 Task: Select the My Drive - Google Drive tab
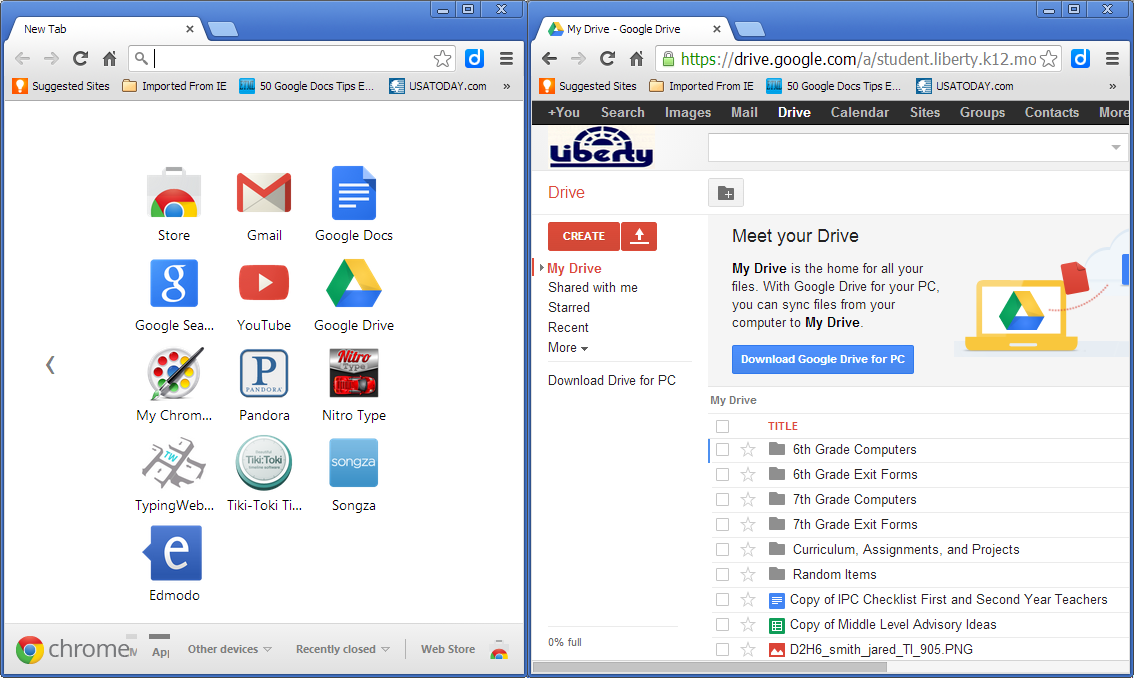[634, 29]
